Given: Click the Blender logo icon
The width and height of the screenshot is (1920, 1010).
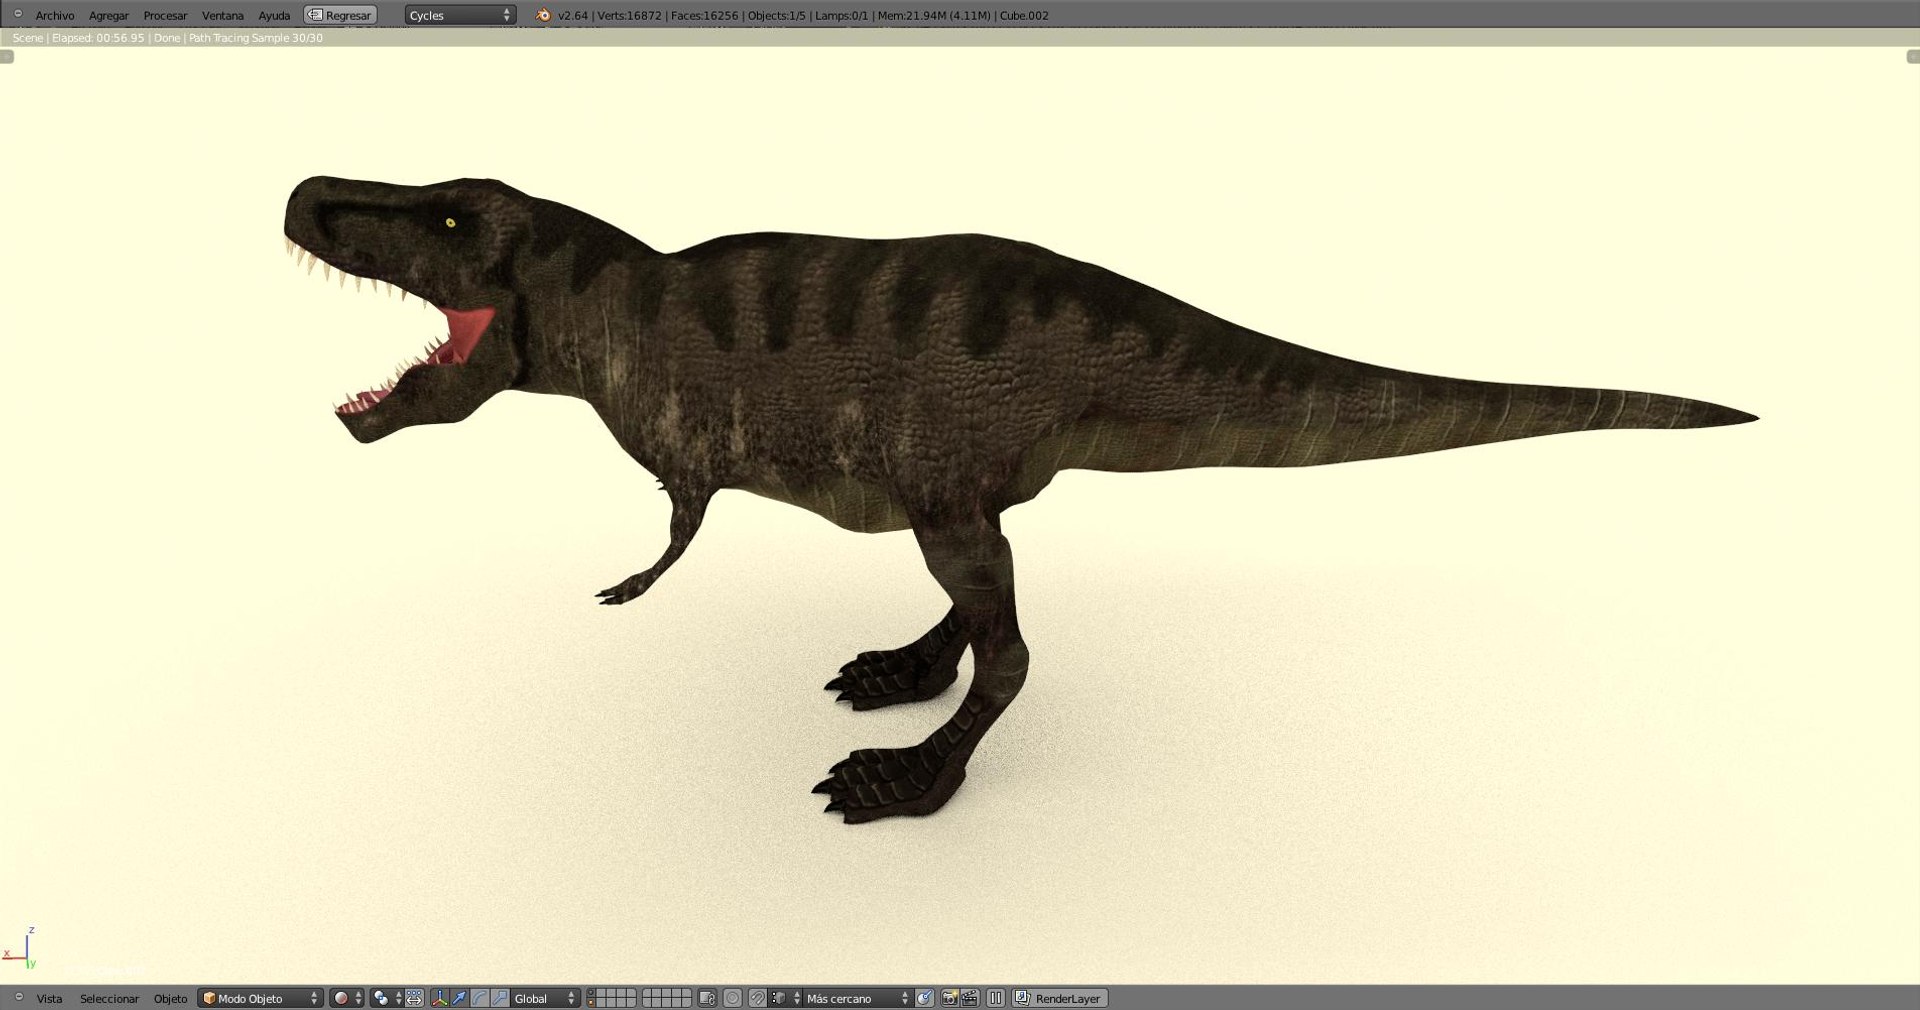Looking at the screenshot, I should 543,15.
